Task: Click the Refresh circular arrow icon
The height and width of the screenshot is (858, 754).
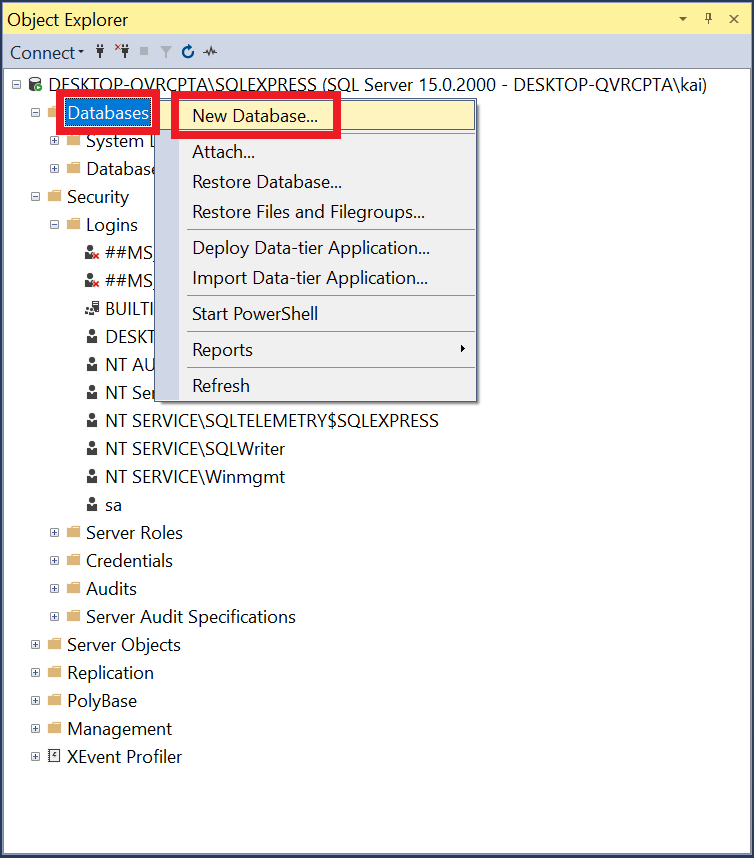Action: 188,51
